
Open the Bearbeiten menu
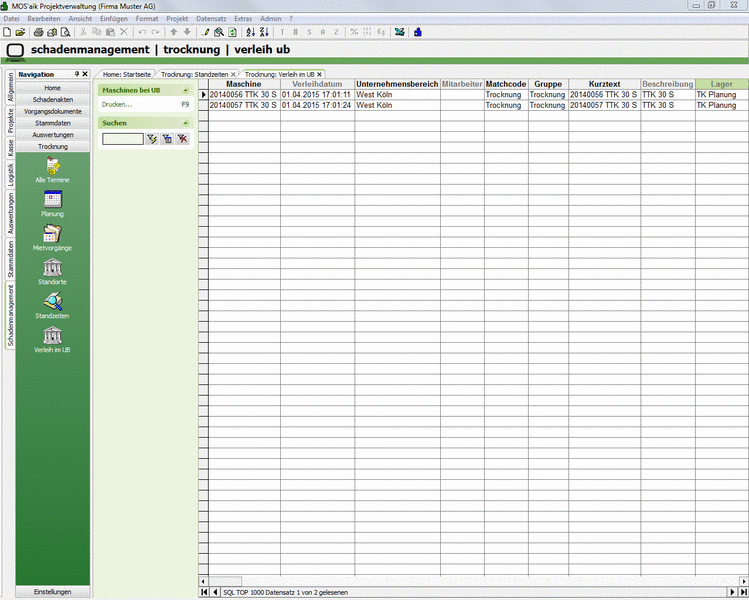(x=44, y=19)
